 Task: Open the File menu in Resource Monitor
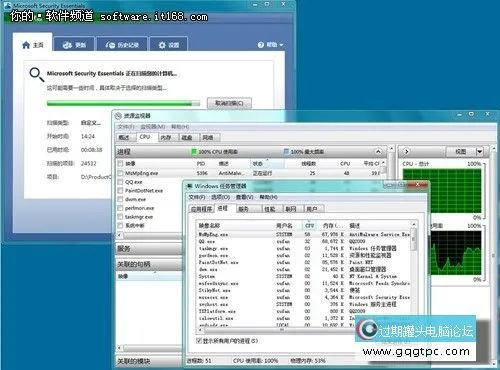(x=126, y=127)
